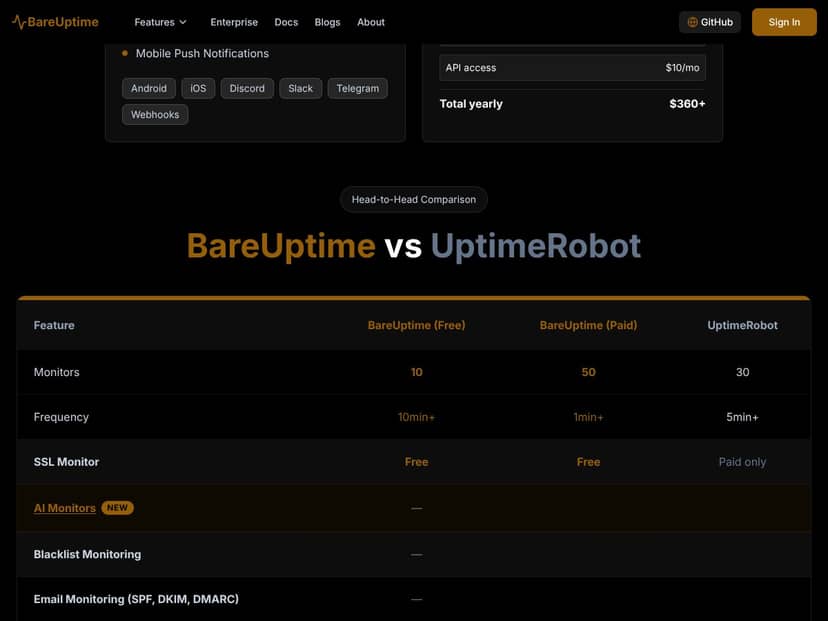This screenshot has width=828, height=621.
Task: Open the Features menu
Action: (161, 22)
